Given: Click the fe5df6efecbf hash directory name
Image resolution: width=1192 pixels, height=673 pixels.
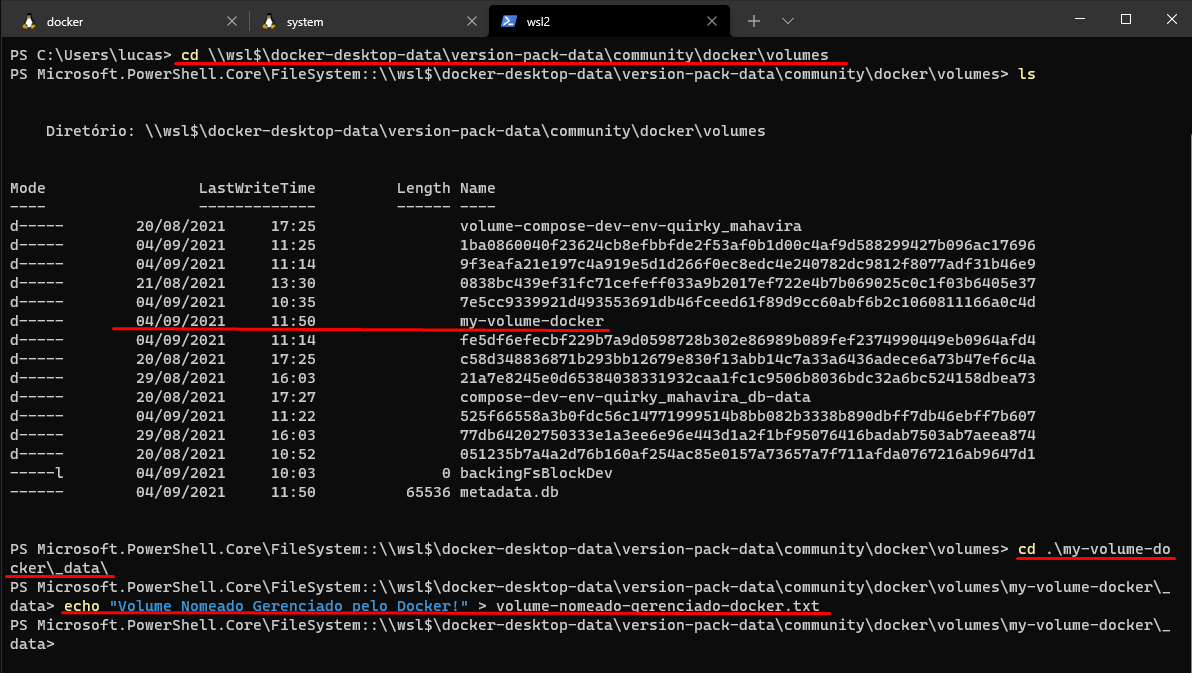Looking at the screenshot, I should click(747, 340).
